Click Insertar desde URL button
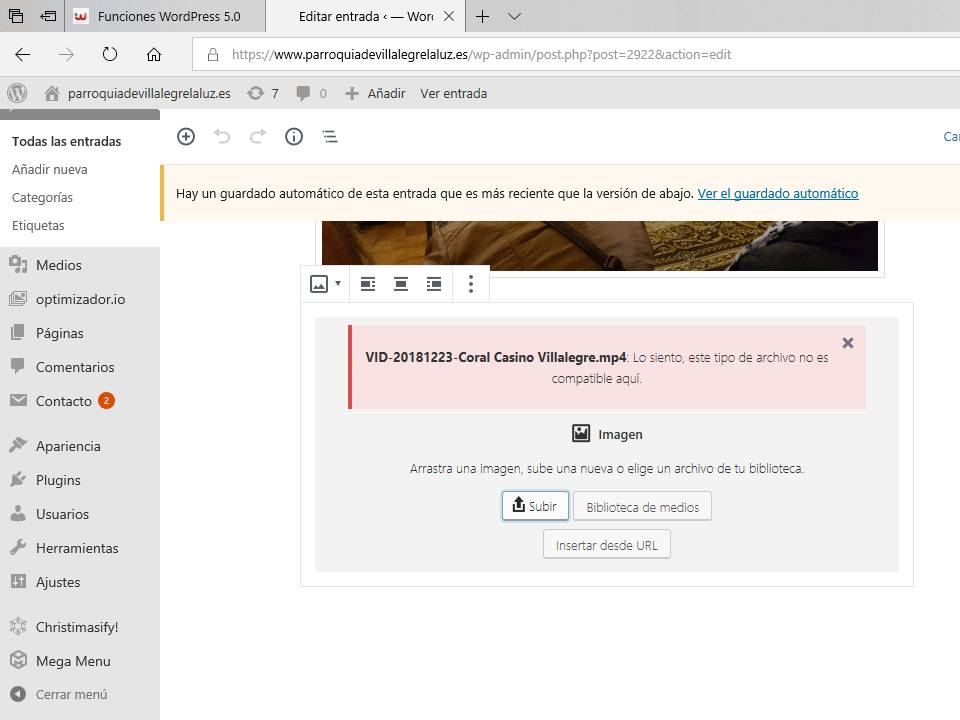960x720 pixels. pos(607,545)
